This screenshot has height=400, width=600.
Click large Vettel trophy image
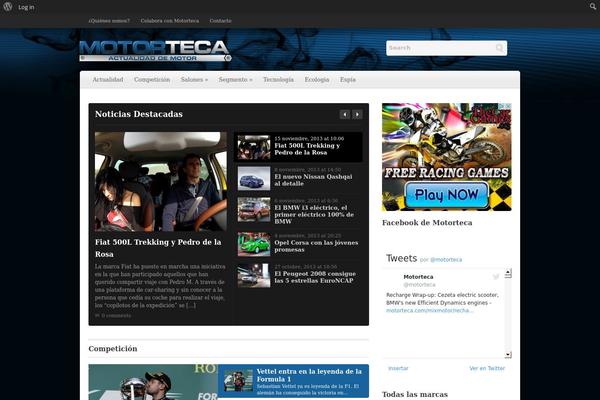point(153,382)
